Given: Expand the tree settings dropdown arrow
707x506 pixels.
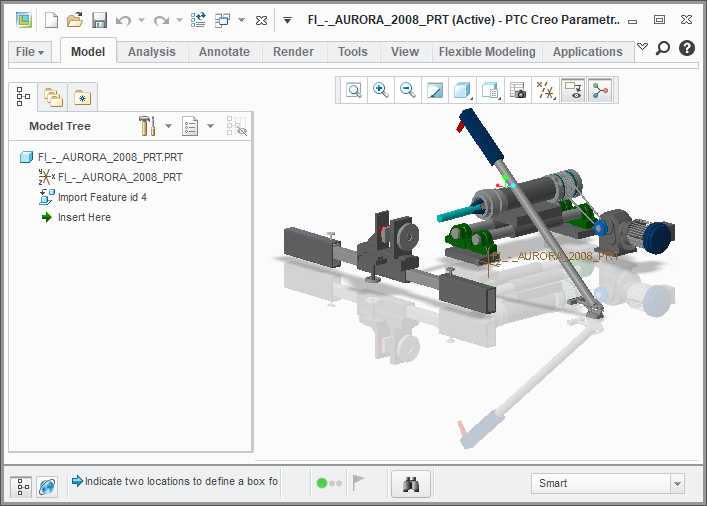Looking at the screenshot, I should 168,126.
